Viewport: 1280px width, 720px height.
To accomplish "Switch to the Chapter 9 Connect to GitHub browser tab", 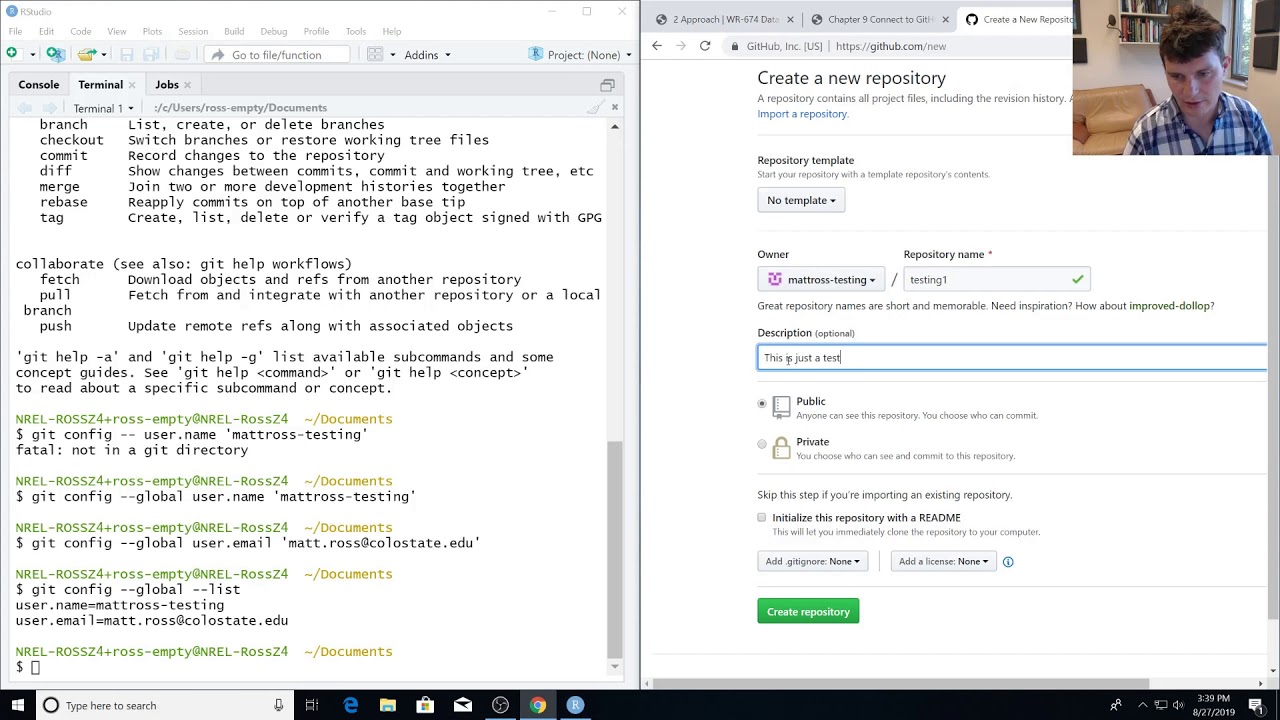I will [x=880, y=19].
